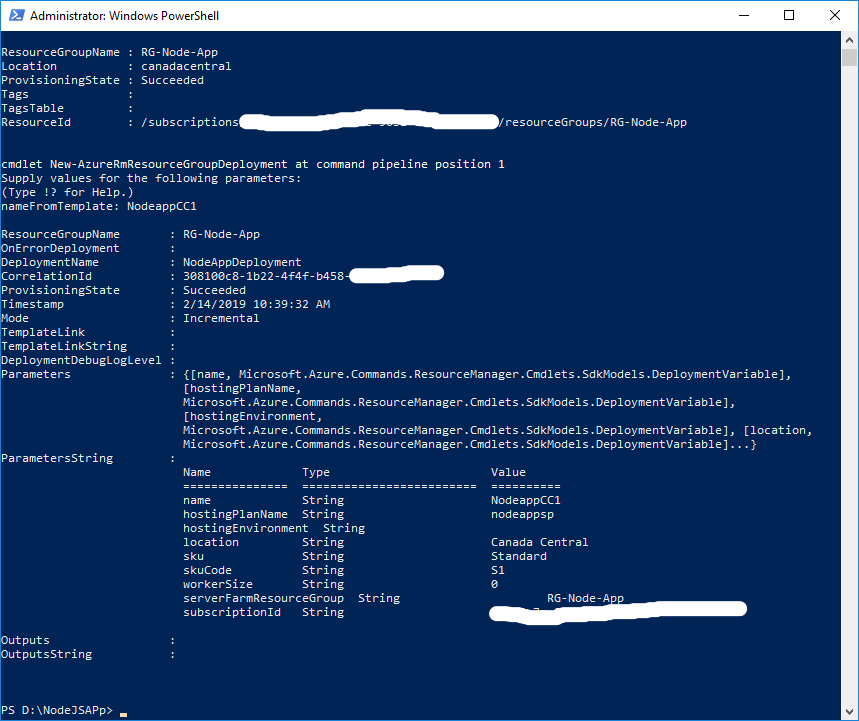
Task: Select the timestamp 2/14/2019 text
Action: click(x=206, y=303)
